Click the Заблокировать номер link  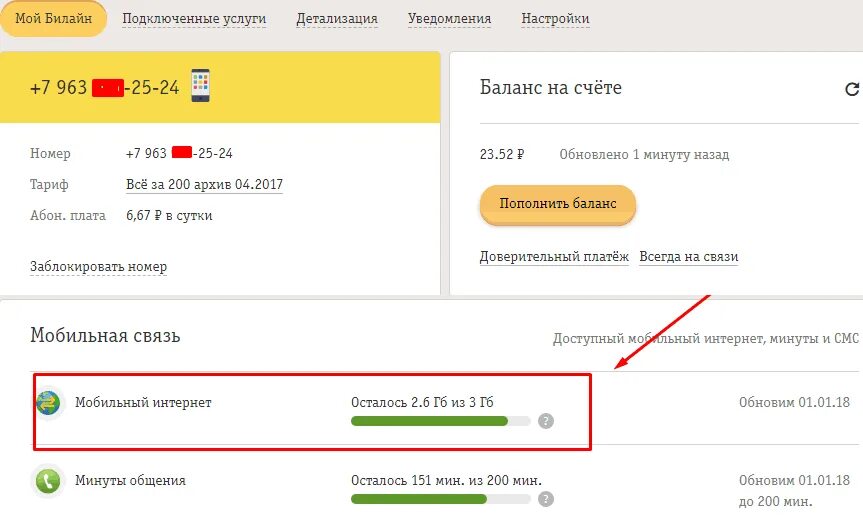tap(99, 267)
